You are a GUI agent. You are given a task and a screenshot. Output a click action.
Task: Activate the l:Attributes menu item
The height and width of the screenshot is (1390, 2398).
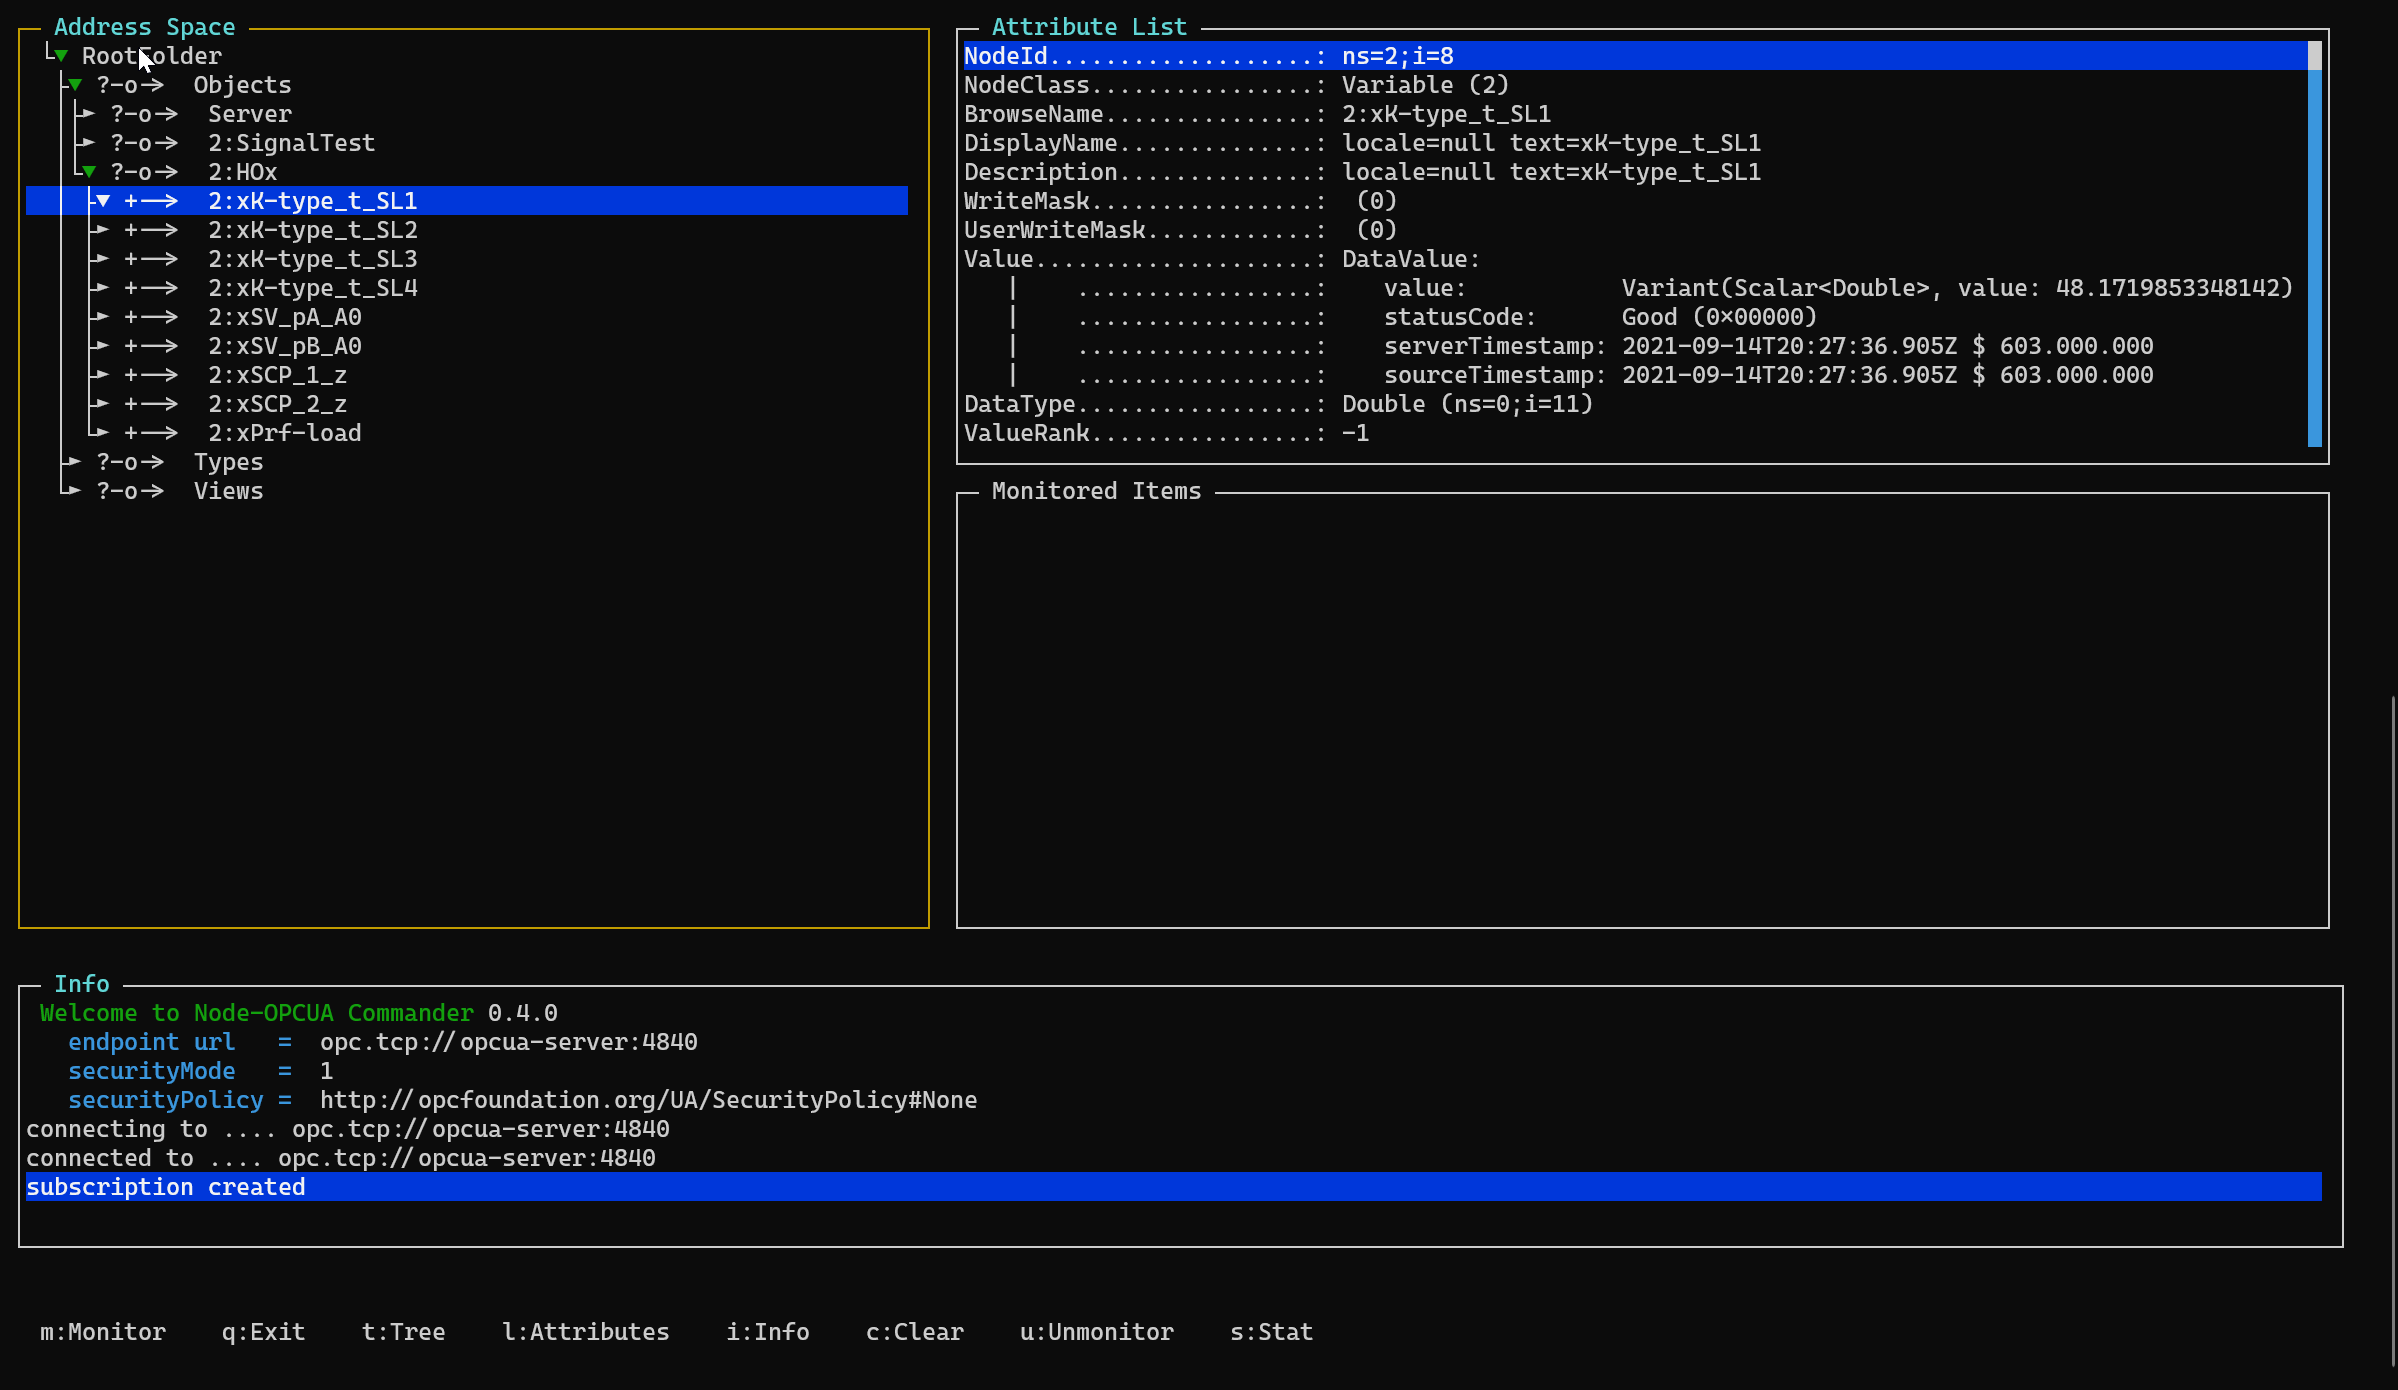586,1332
